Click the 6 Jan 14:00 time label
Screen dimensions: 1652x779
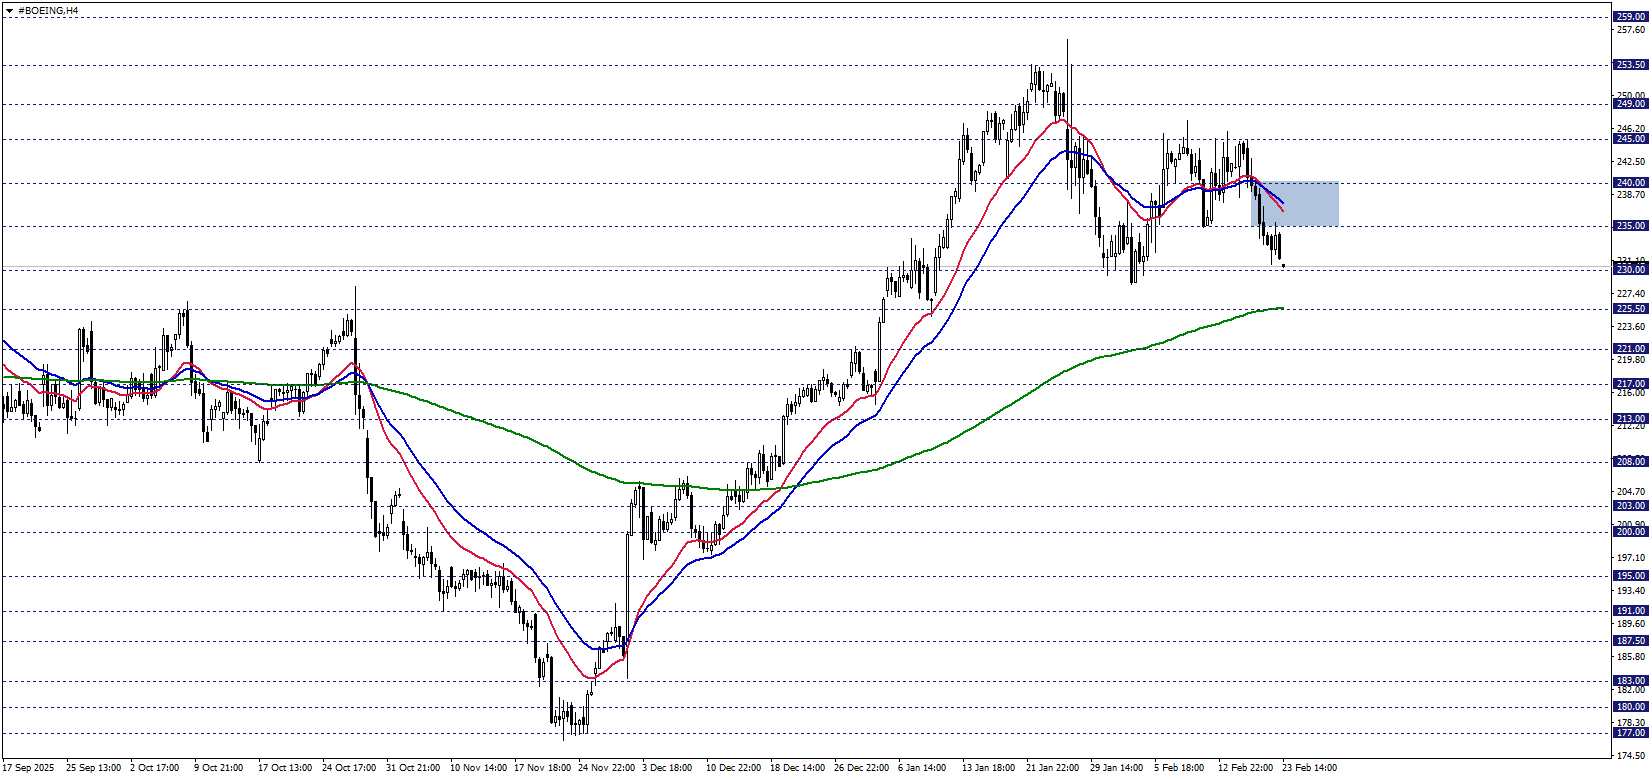pos(922,768)
